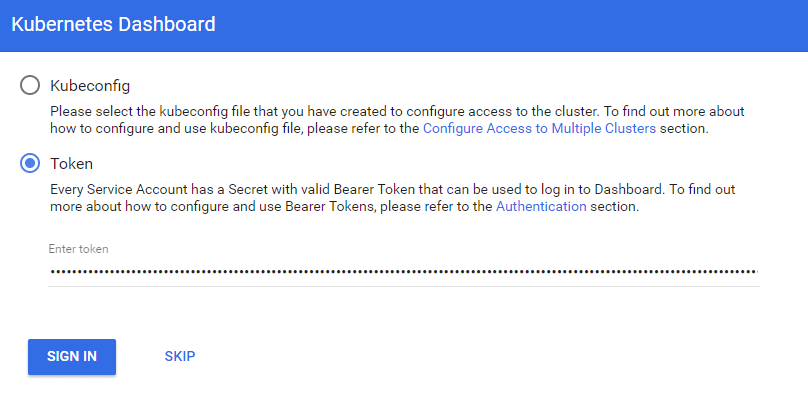Select the Token radio button
The height and width of the screenshot is (400, 808).
[x=31, y=163]
